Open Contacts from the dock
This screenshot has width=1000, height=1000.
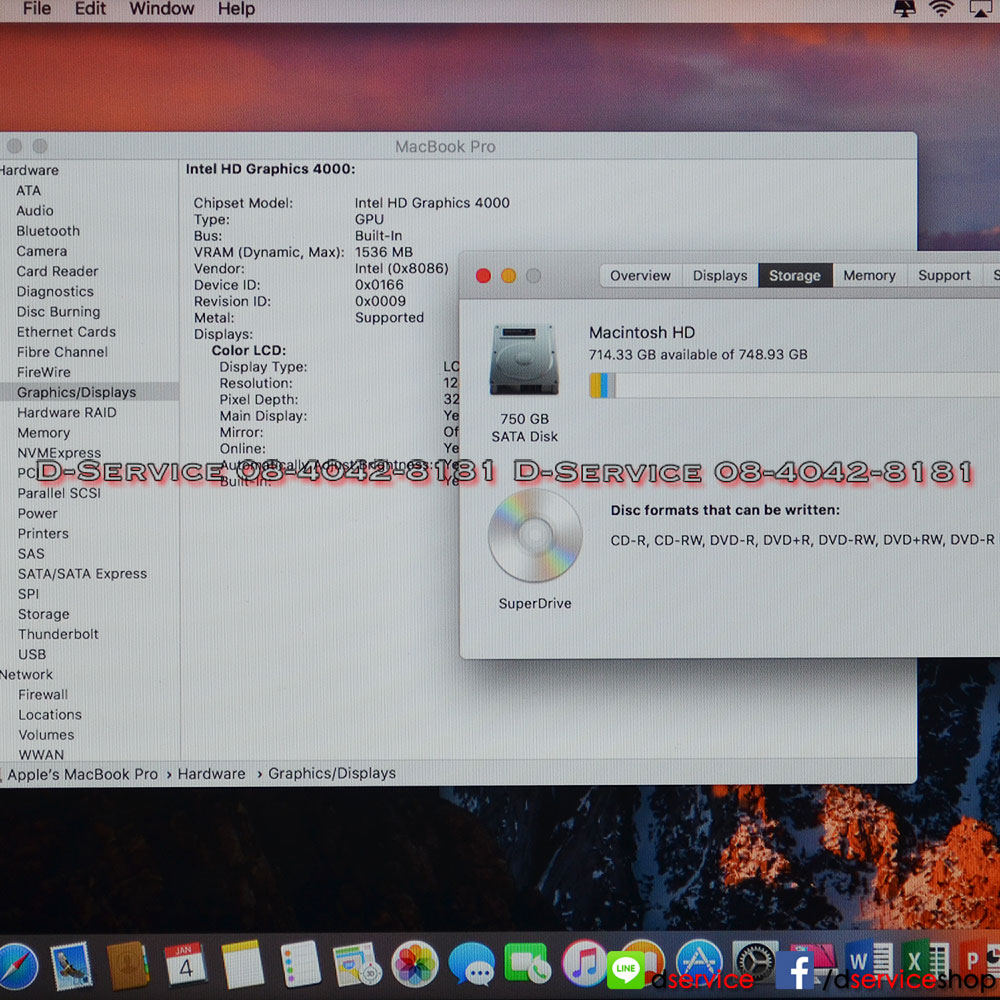pos(127,966)
